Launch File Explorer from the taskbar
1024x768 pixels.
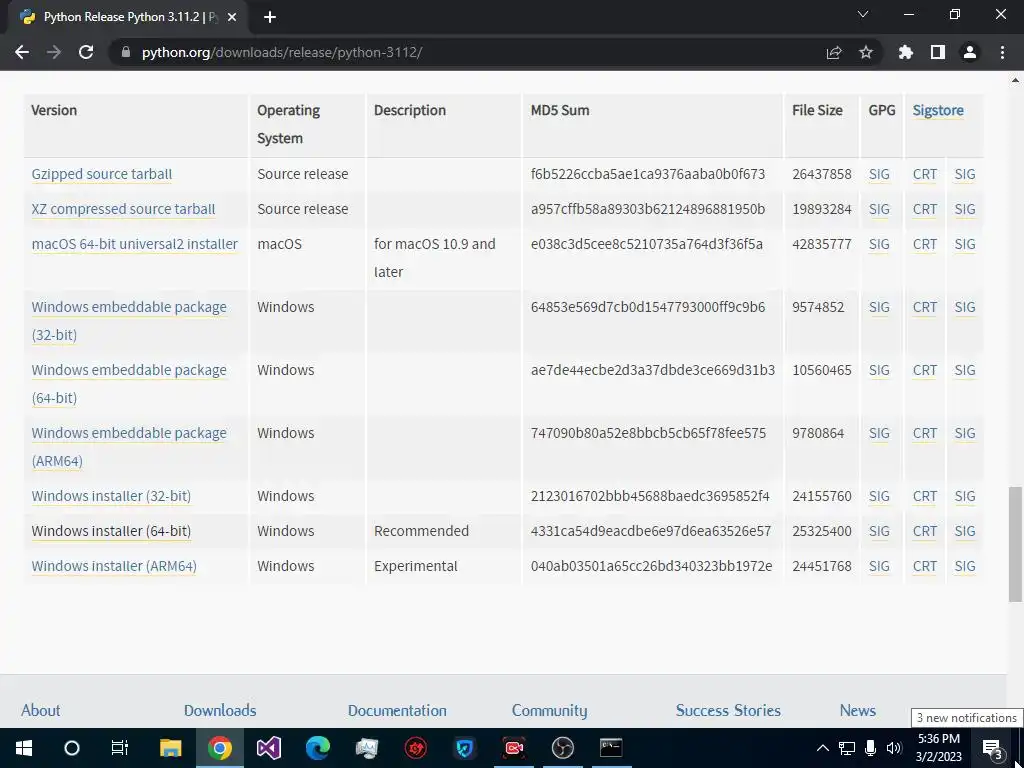pos(170,748)
